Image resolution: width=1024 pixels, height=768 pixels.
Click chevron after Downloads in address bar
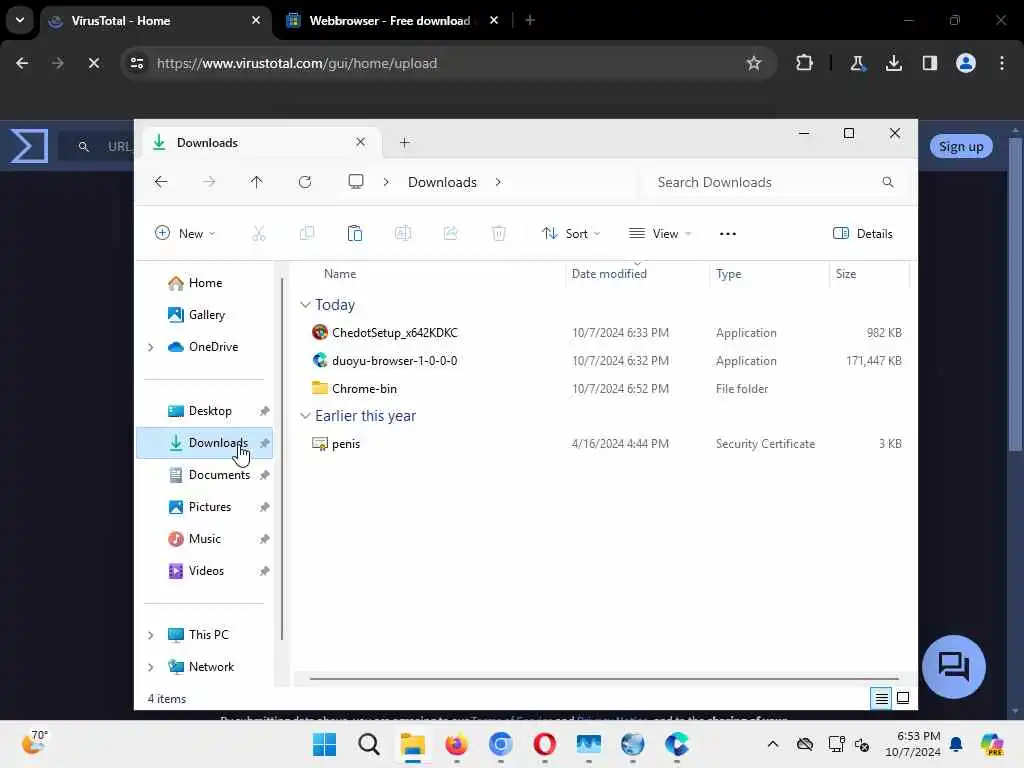point(498,182)
